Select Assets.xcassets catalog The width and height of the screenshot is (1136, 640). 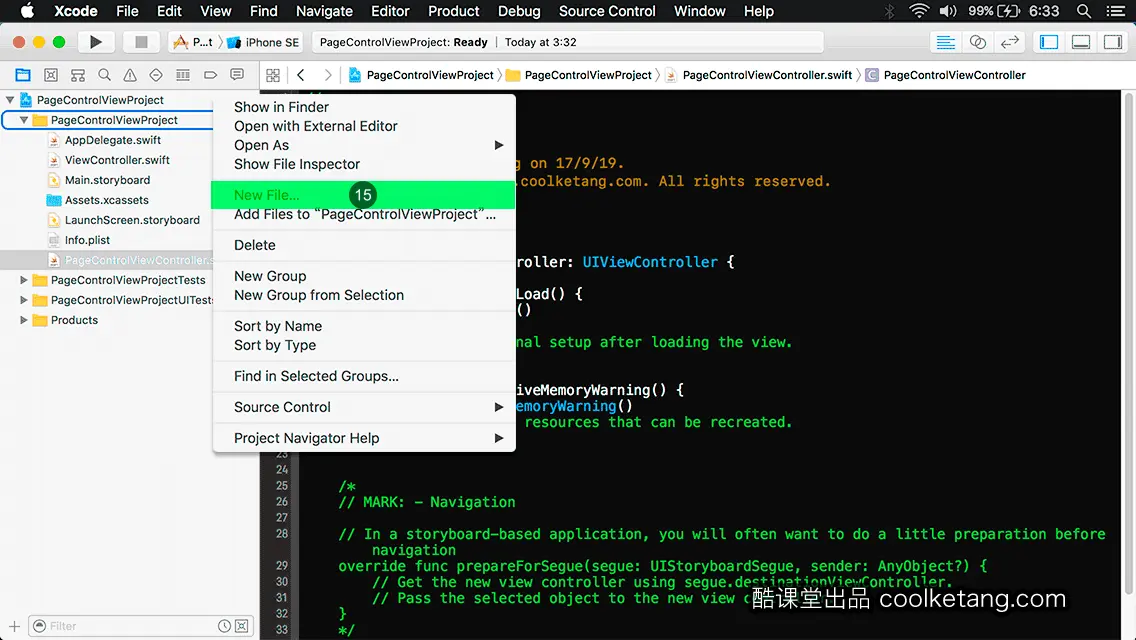click(x=106, y=200)
